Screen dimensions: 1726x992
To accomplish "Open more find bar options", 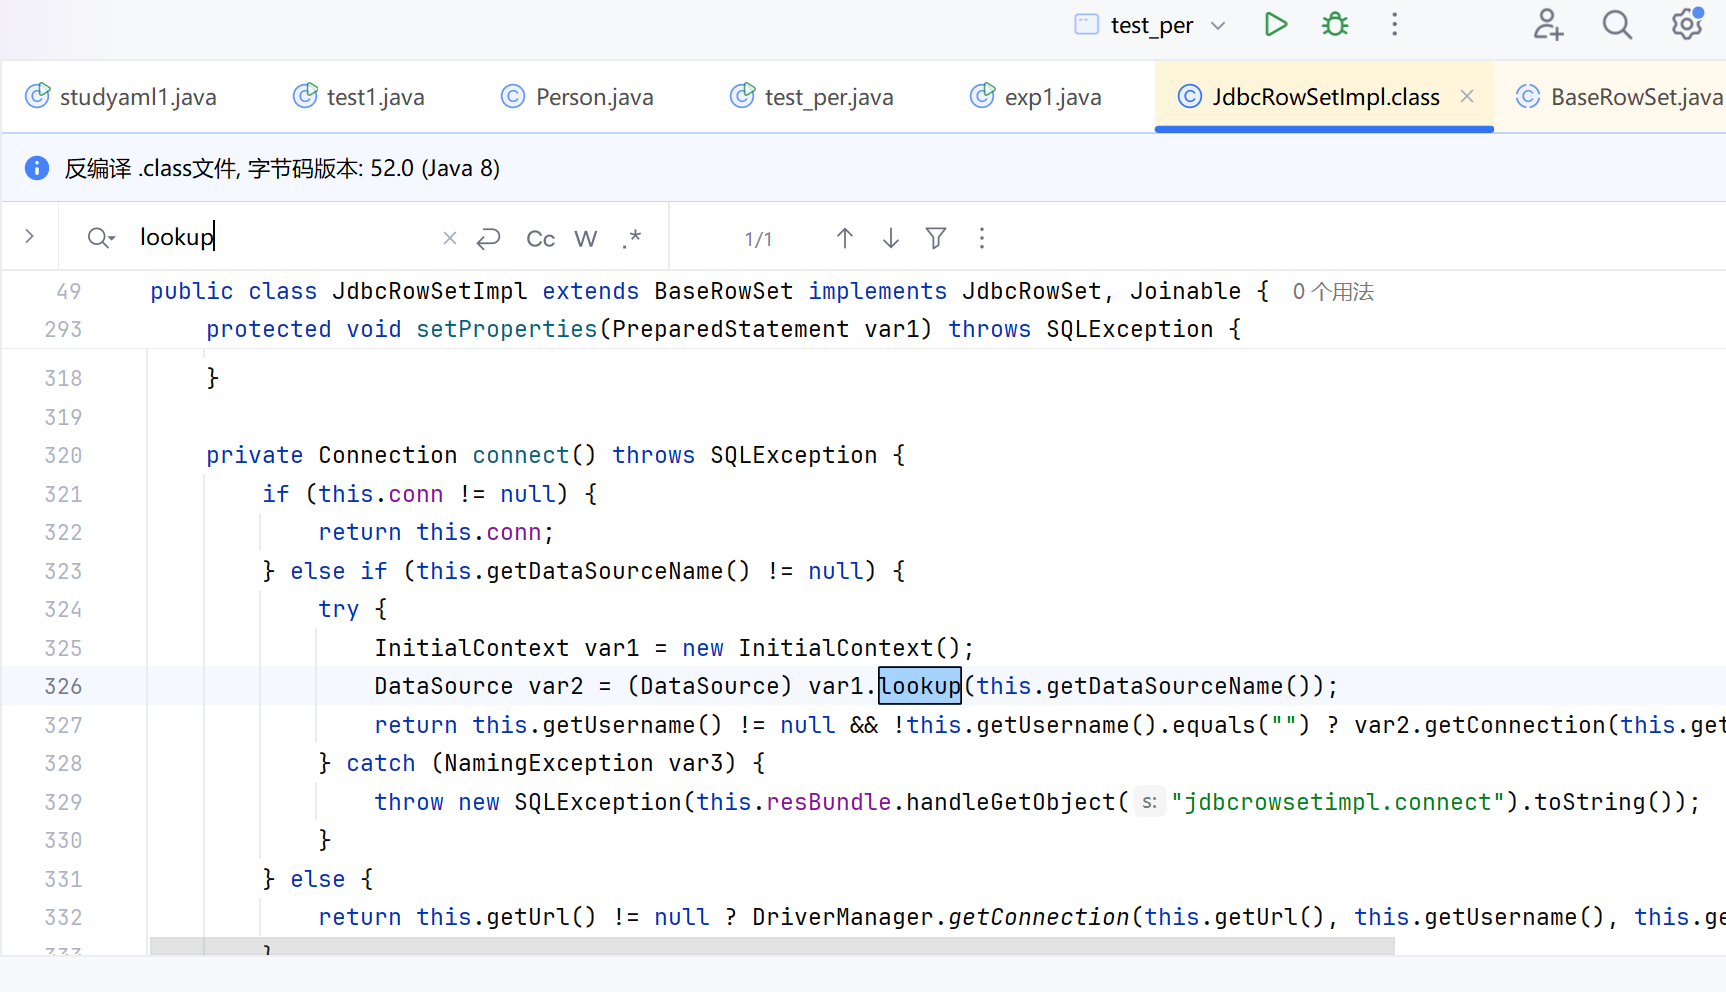I will tap(982, 238).
